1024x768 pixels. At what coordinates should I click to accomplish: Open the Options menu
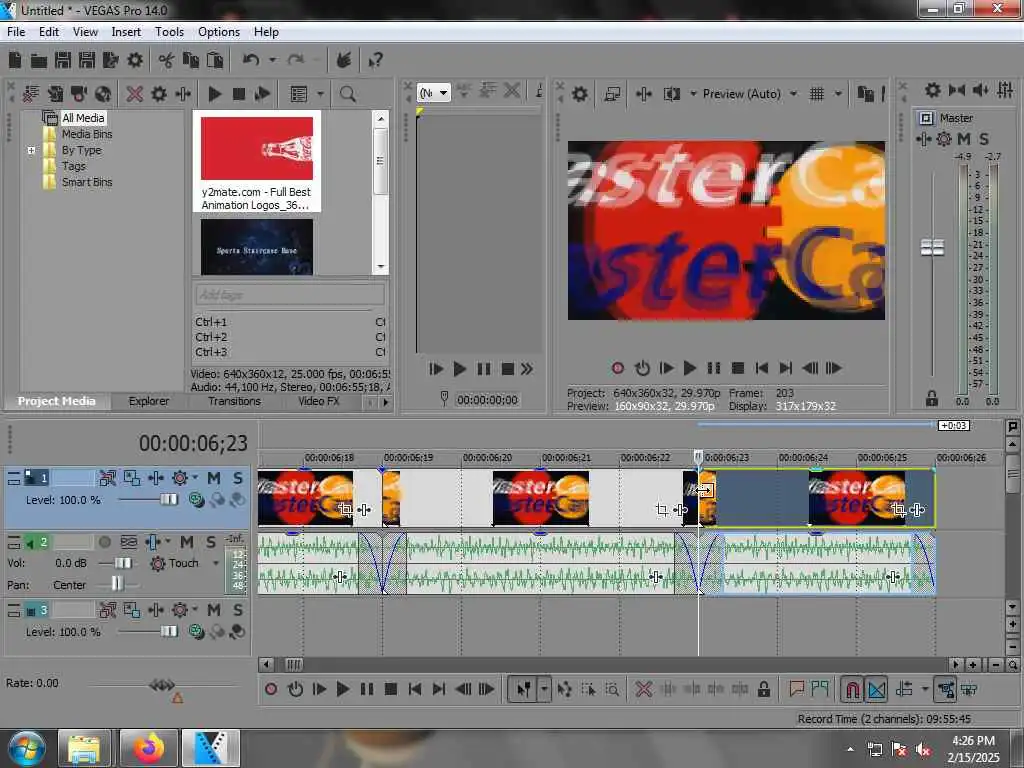[x=219, y=31]
